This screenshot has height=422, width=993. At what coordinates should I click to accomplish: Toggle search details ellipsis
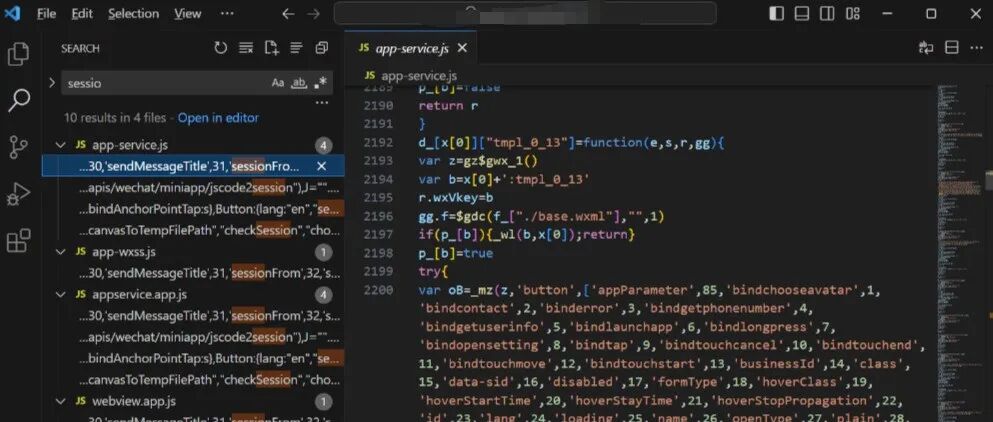(x=322, y=103)
